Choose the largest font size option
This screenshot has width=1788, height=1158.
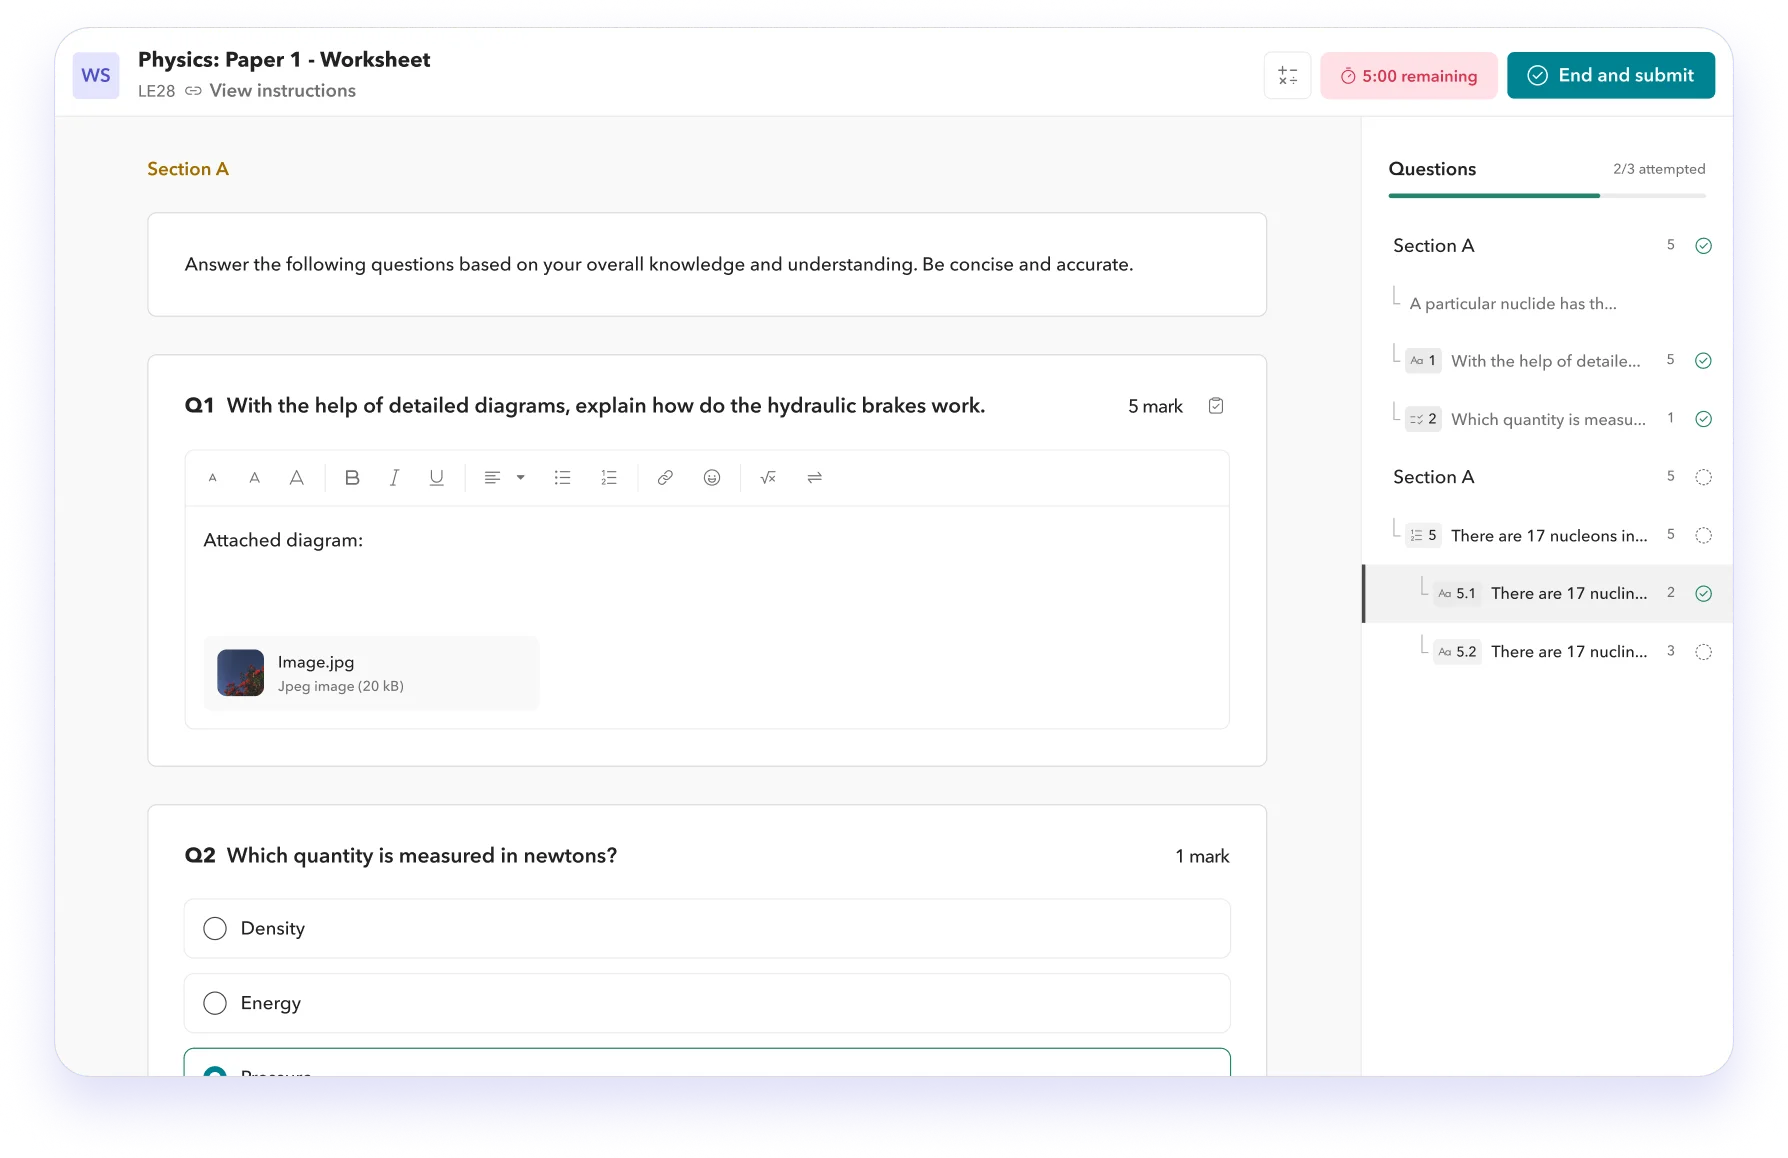(x=297, y=478)
